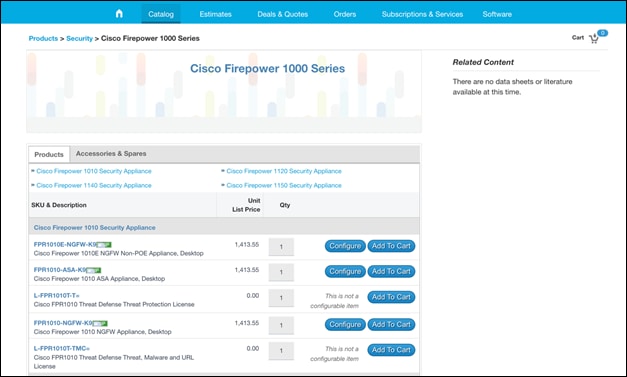Click the green badge next to FPR1010E-NGFW-K9
This screenshot has width=627, height=377.
(x=104, y=245)
